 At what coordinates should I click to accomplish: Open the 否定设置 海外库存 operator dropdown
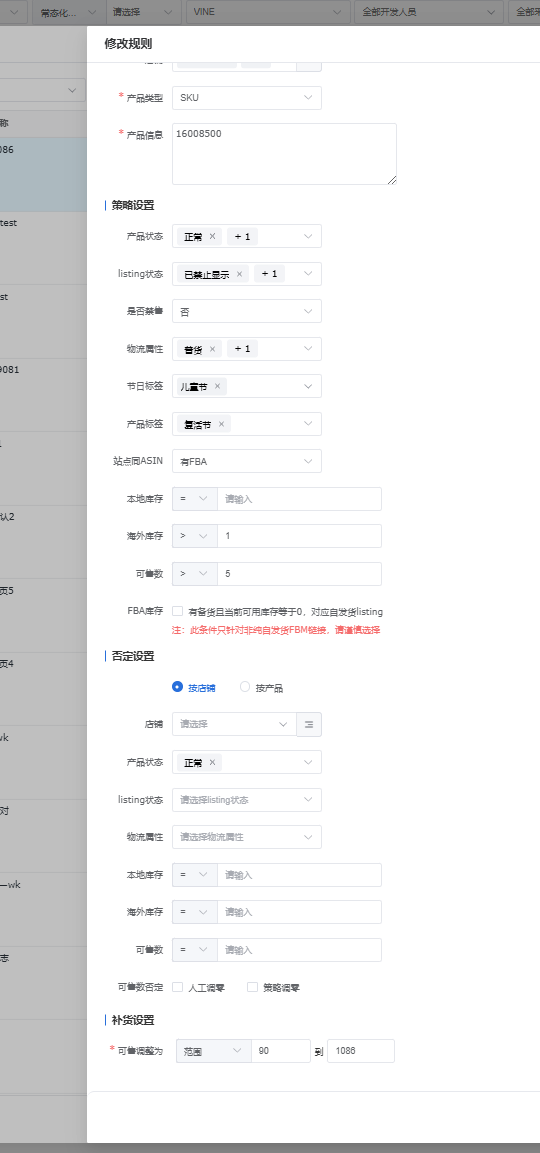click(194, 912)
